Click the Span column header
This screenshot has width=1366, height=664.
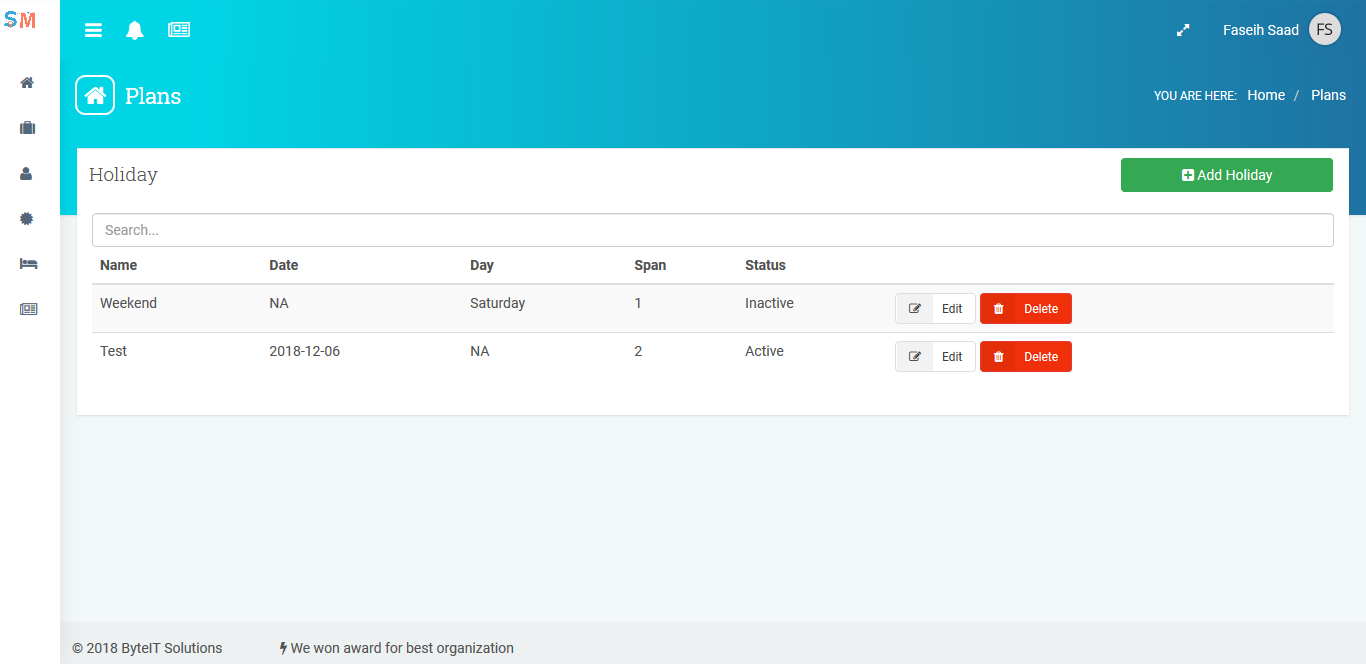650,265
